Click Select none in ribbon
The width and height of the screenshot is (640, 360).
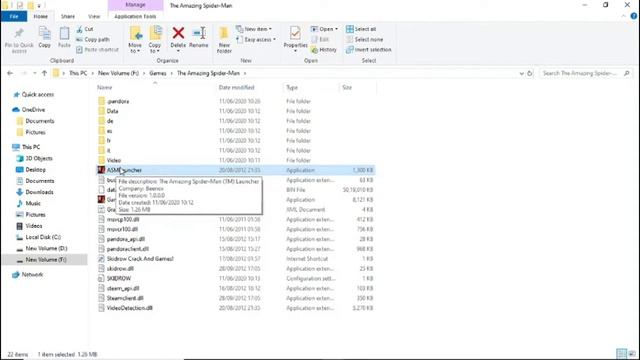pos(364,40)
